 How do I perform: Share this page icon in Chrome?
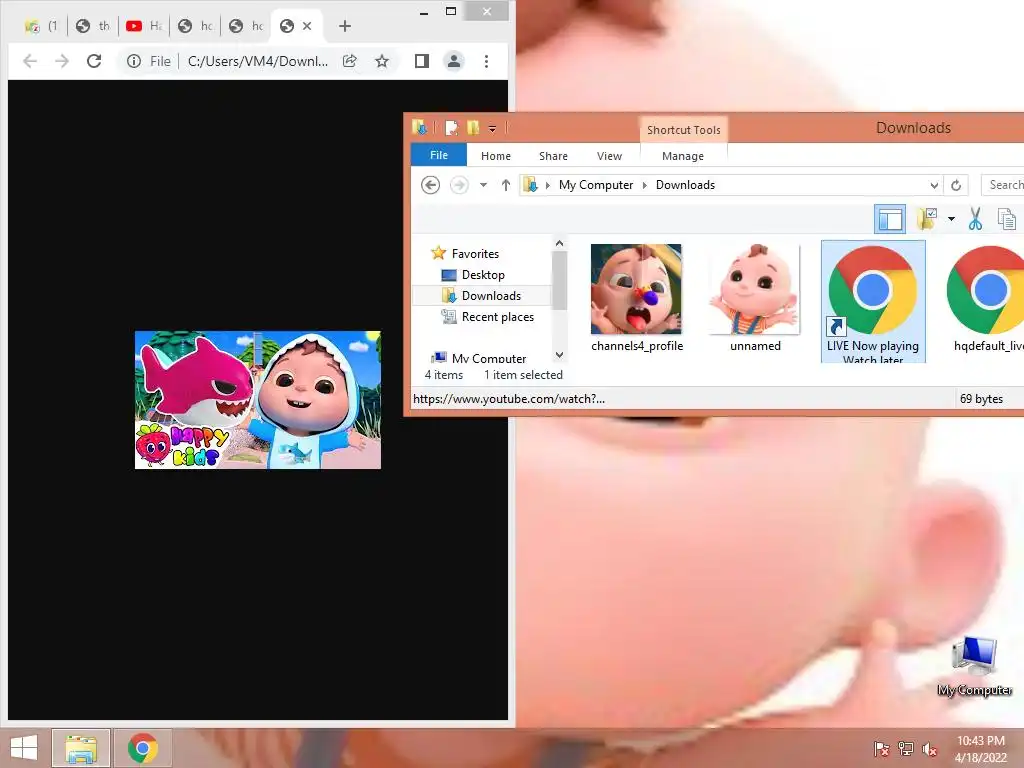click(350, 61)
